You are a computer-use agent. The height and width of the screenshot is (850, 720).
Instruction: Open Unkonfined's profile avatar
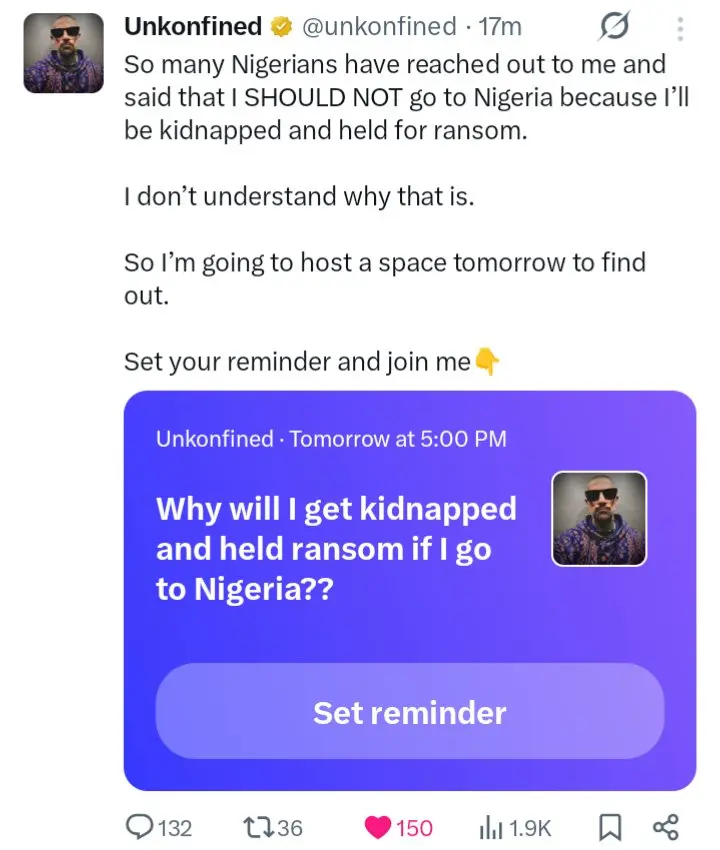pyautogui.click(x=63, y=53)
